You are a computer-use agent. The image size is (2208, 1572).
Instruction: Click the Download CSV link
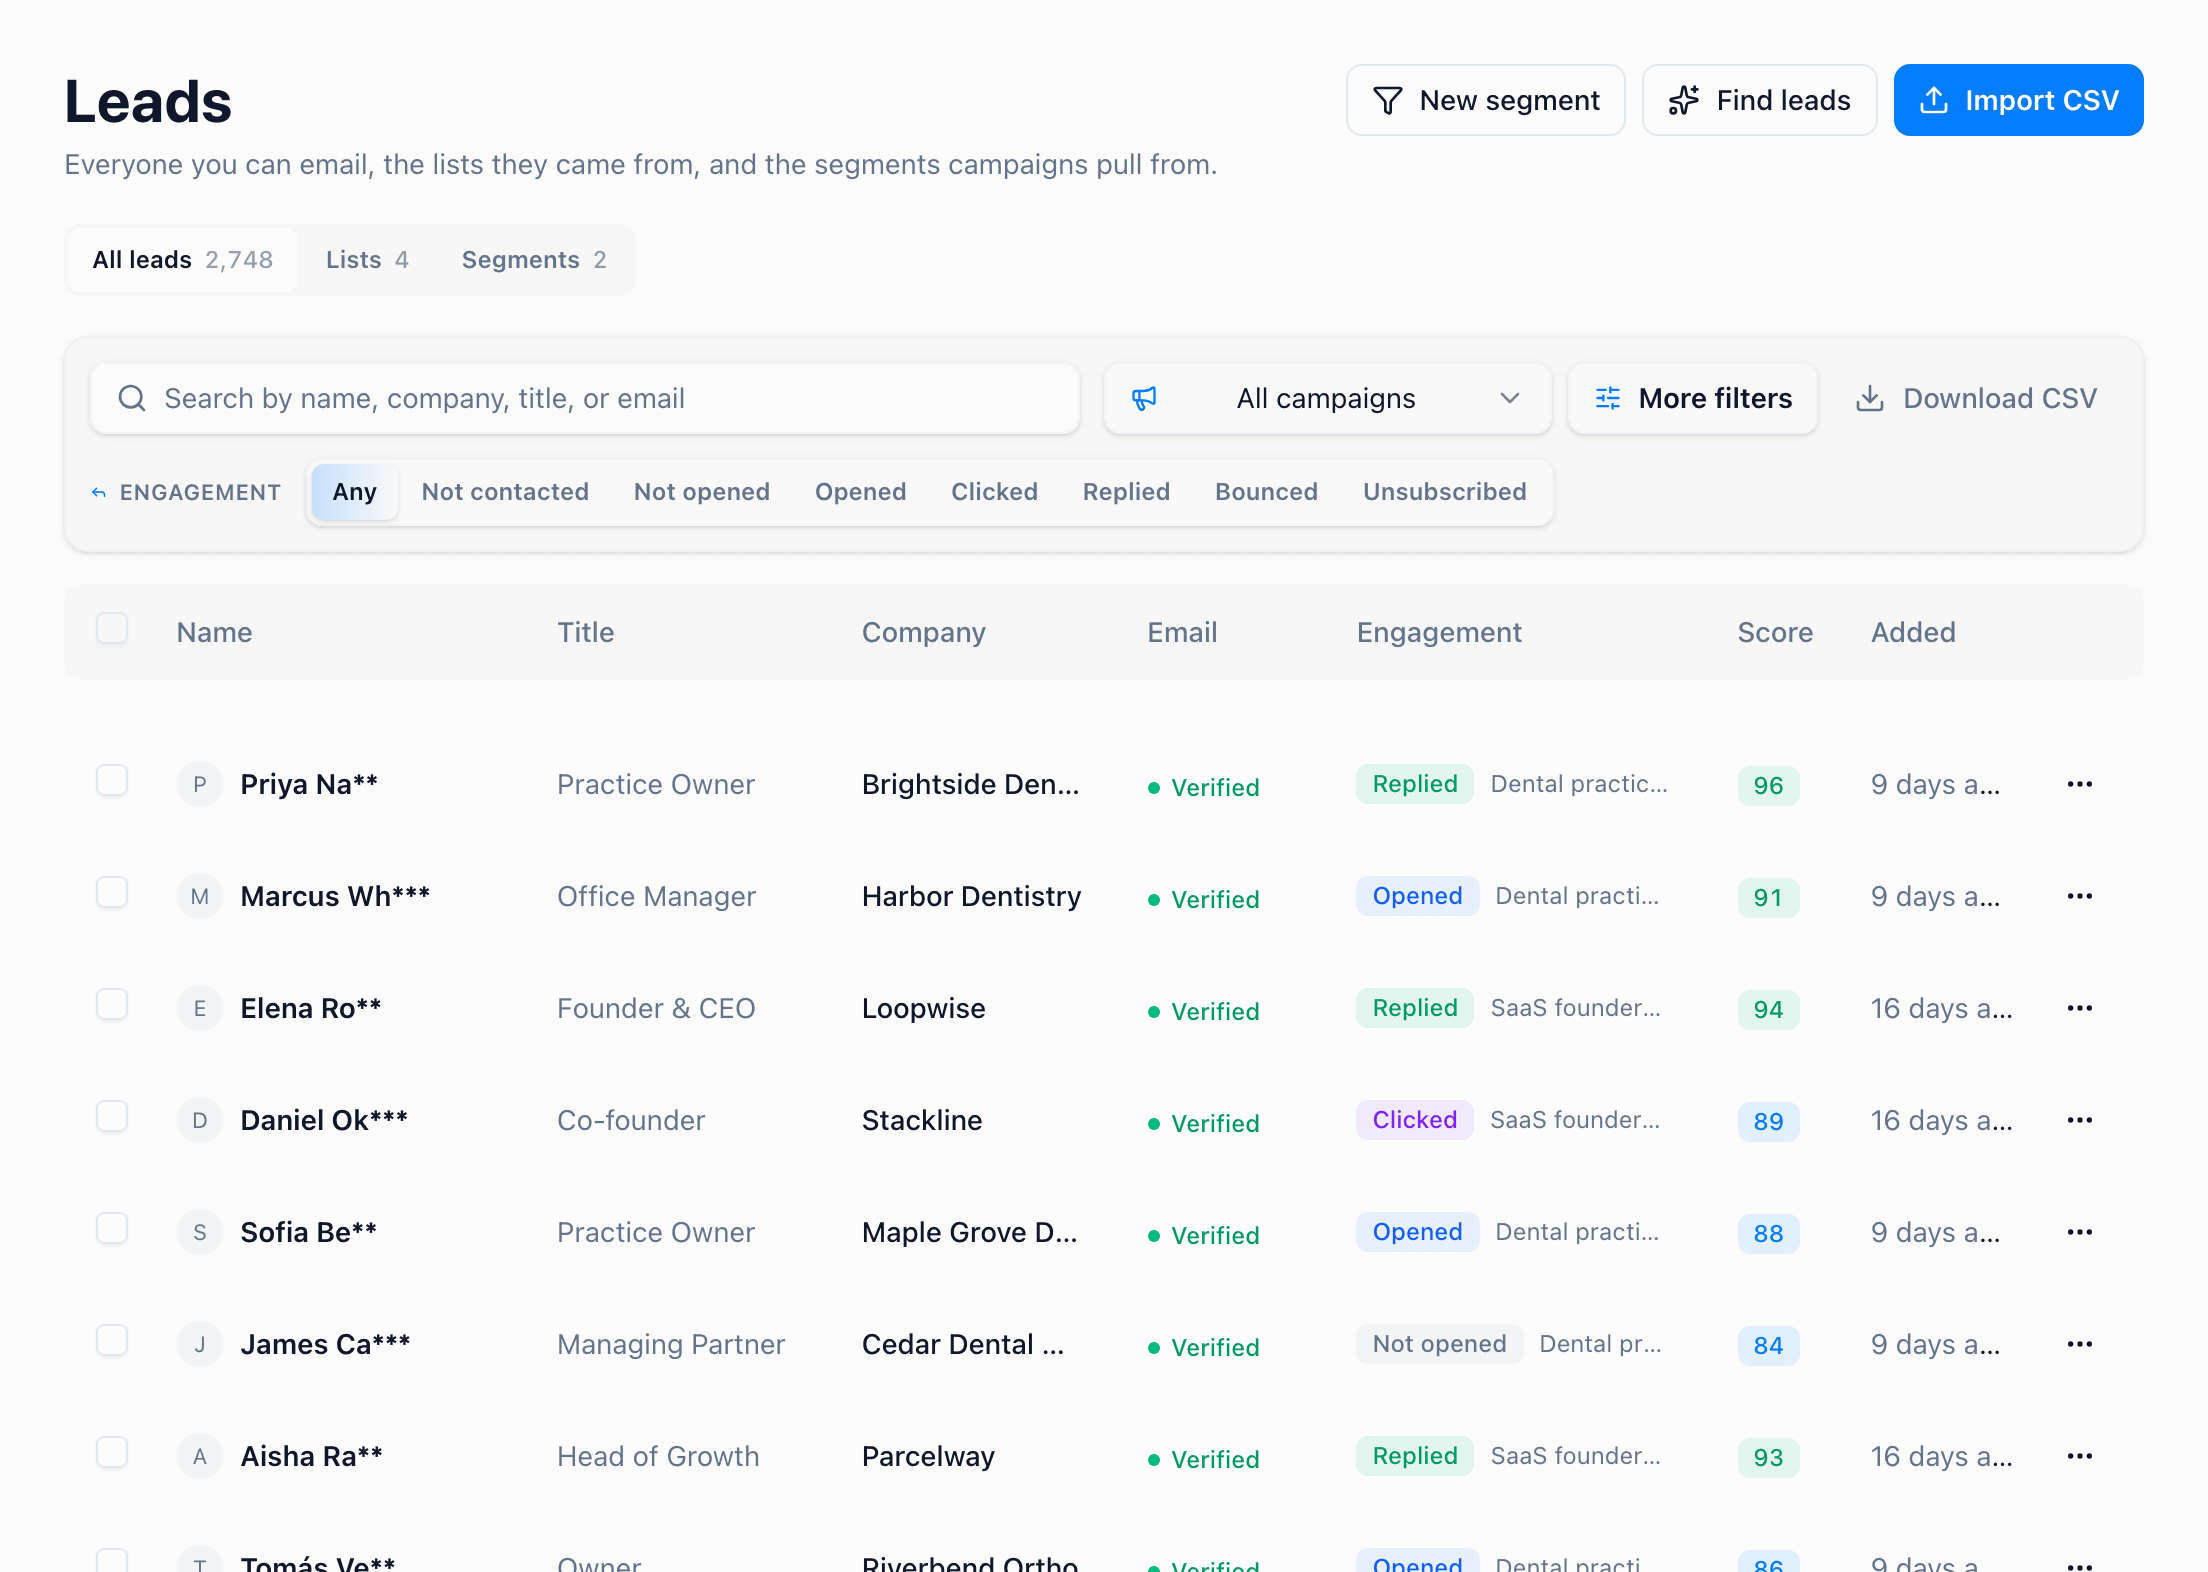1977,399
